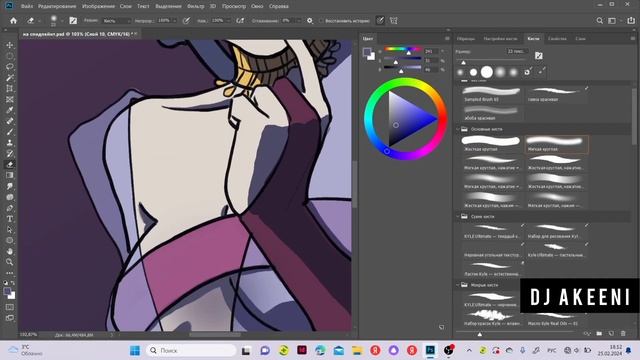This screenshot has height=360, width=640.
Task: Click the Hue slider in Color panel
Action: click(x=402, y=49)
